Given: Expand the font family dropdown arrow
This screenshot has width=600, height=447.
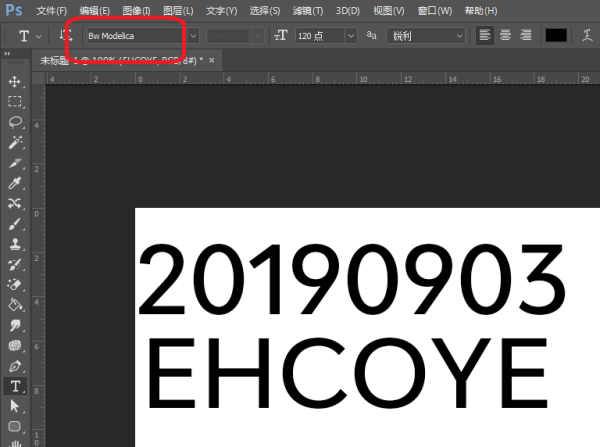Looking at the screenshot, I should [193, 36].
